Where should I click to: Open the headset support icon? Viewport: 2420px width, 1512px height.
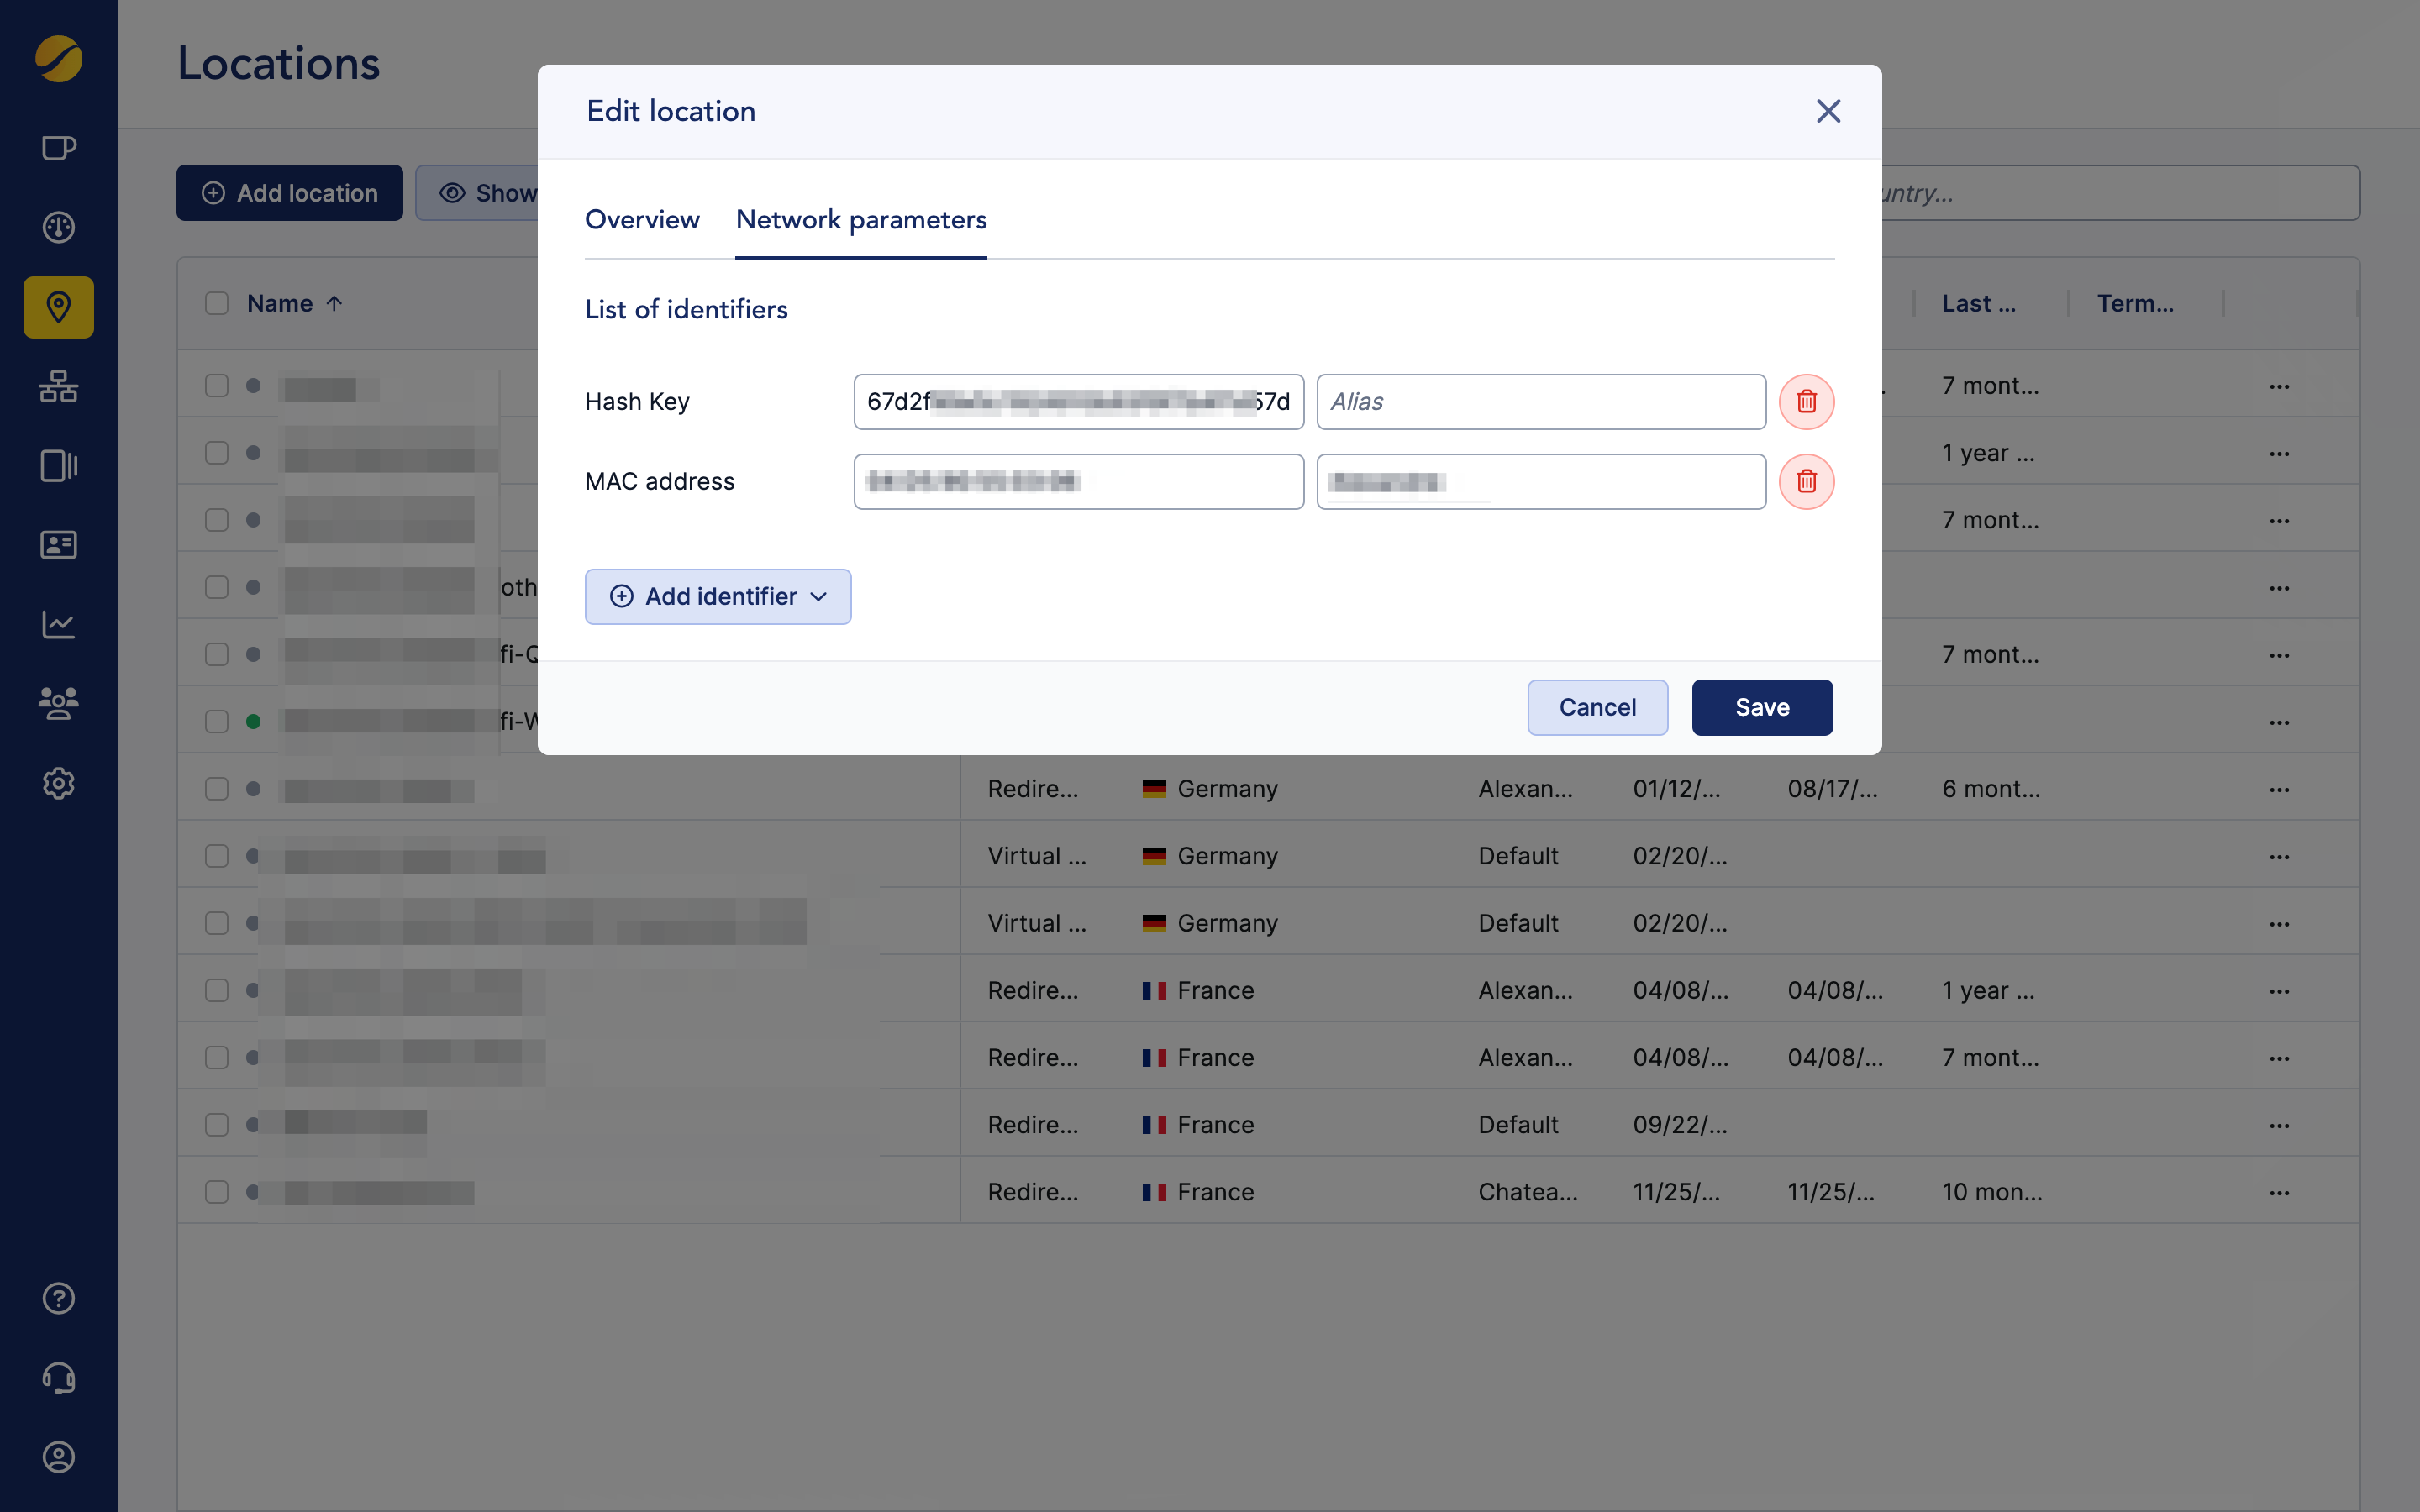pos(59,1378)
